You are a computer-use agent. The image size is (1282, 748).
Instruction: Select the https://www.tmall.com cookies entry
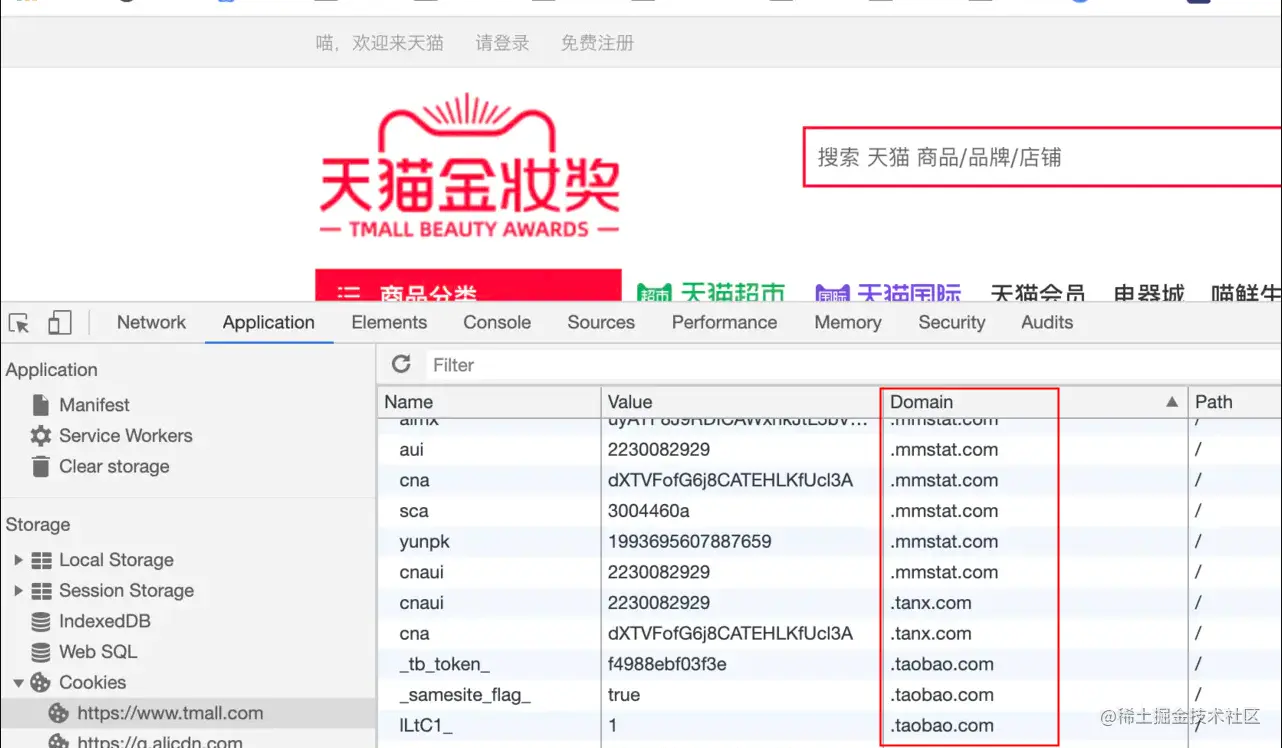point(170,714)
